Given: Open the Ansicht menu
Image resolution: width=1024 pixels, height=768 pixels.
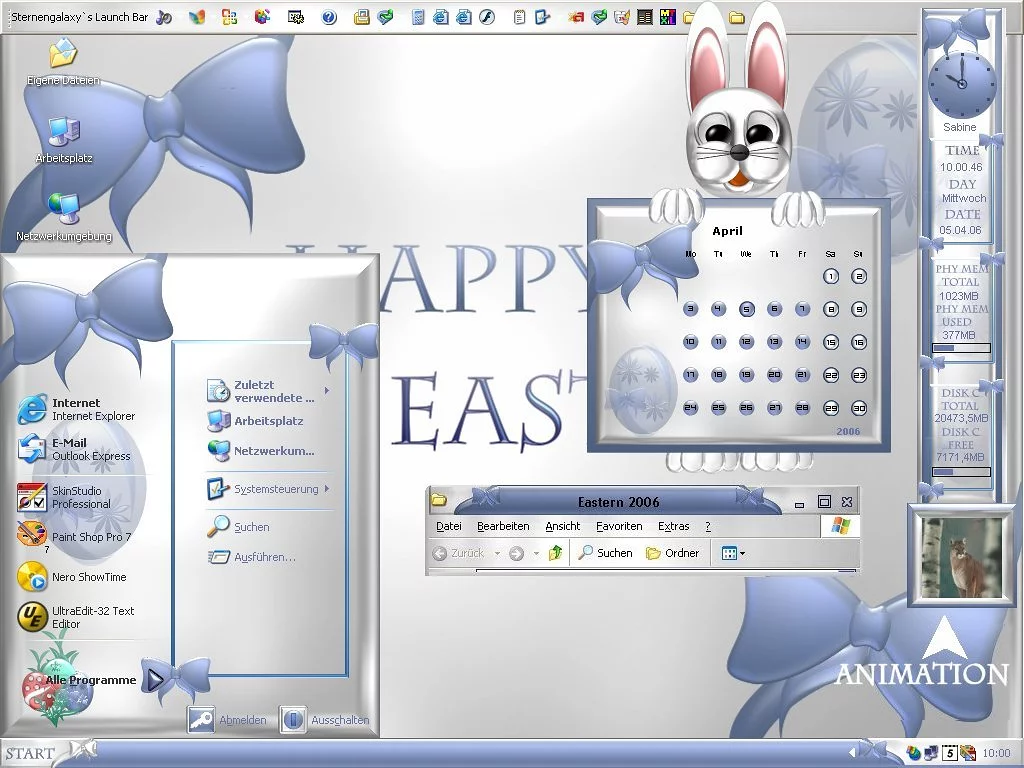Looking at the screenshot, I should tap(562, 526).
